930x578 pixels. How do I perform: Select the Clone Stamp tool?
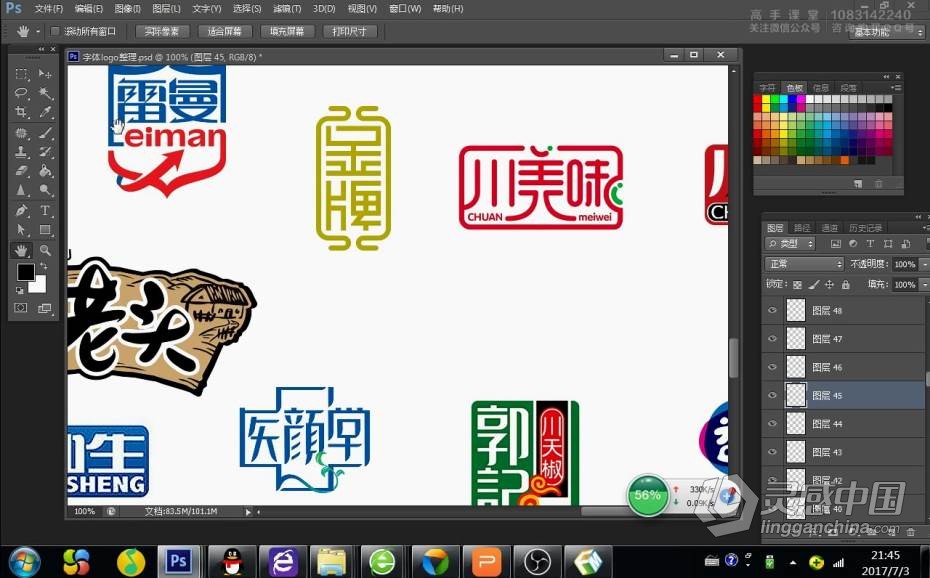tap(21, 152)
